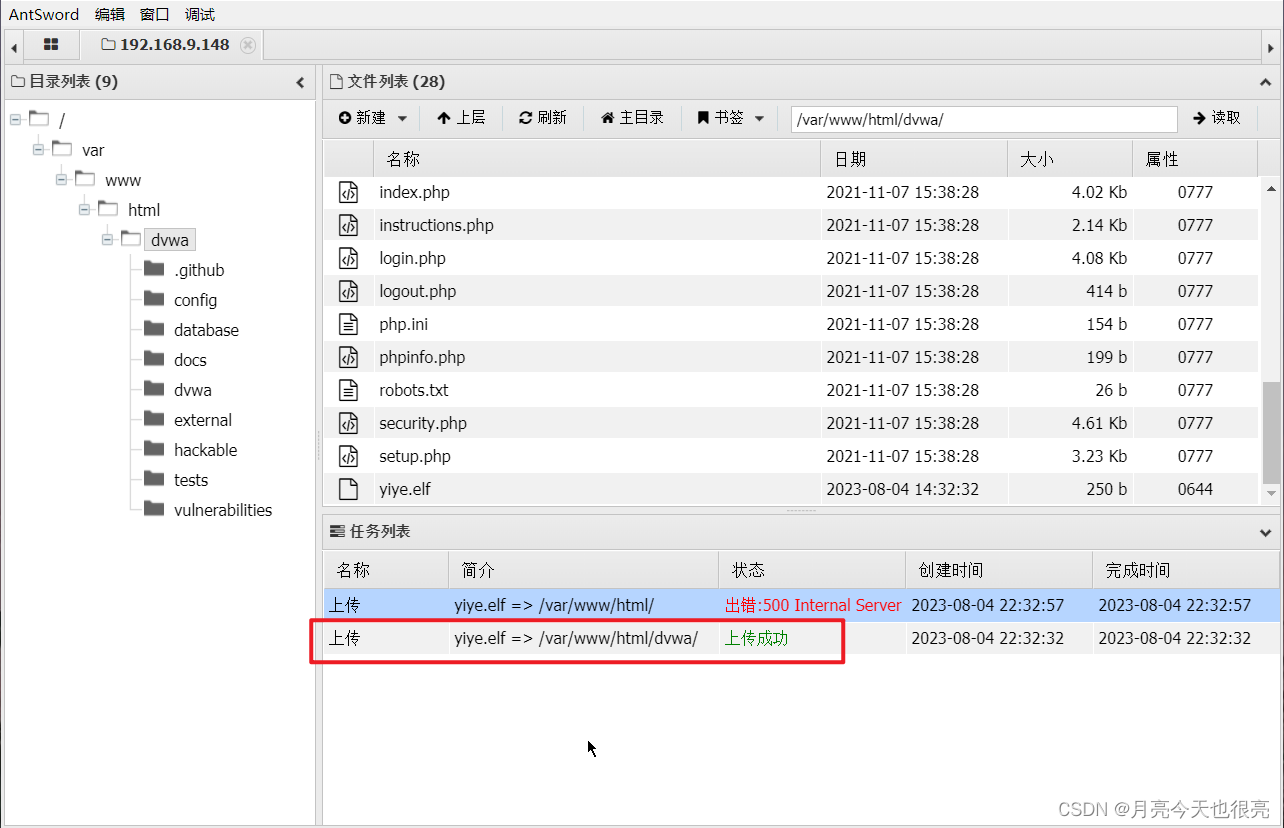Collapse the root / tree node
This screenshot has width=1284, height=828.
[x=16, y=120]
